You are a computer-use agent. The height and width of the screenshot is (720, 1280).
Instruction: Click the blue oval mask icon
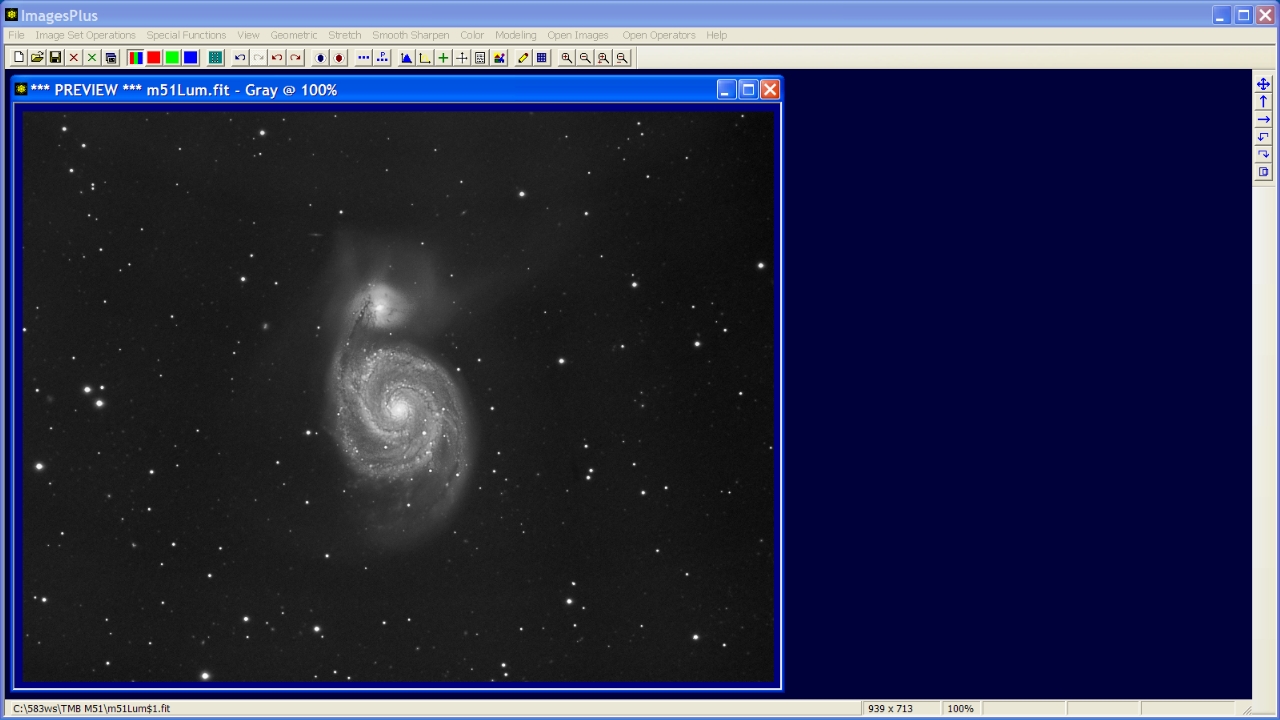coord(320,58)
